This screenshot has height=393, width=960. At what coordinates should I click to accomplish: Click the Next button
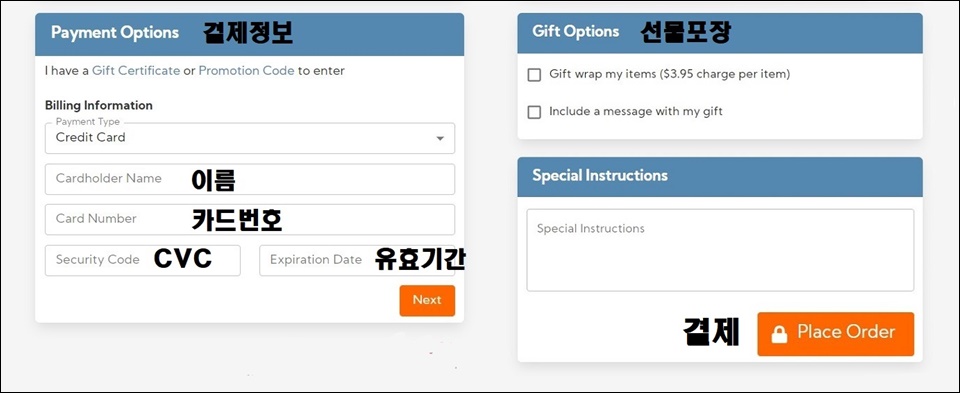[427, 301]
